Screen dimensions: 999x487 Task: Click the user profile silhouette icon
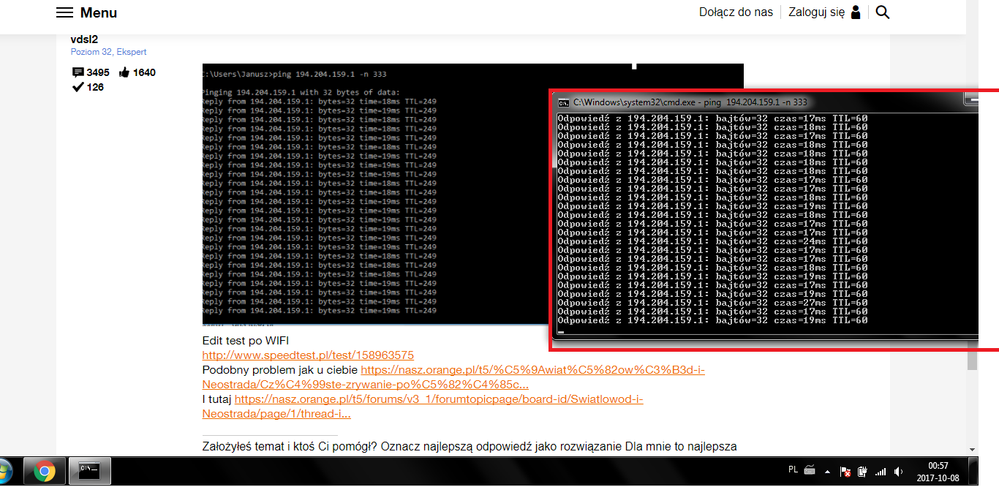856,12
